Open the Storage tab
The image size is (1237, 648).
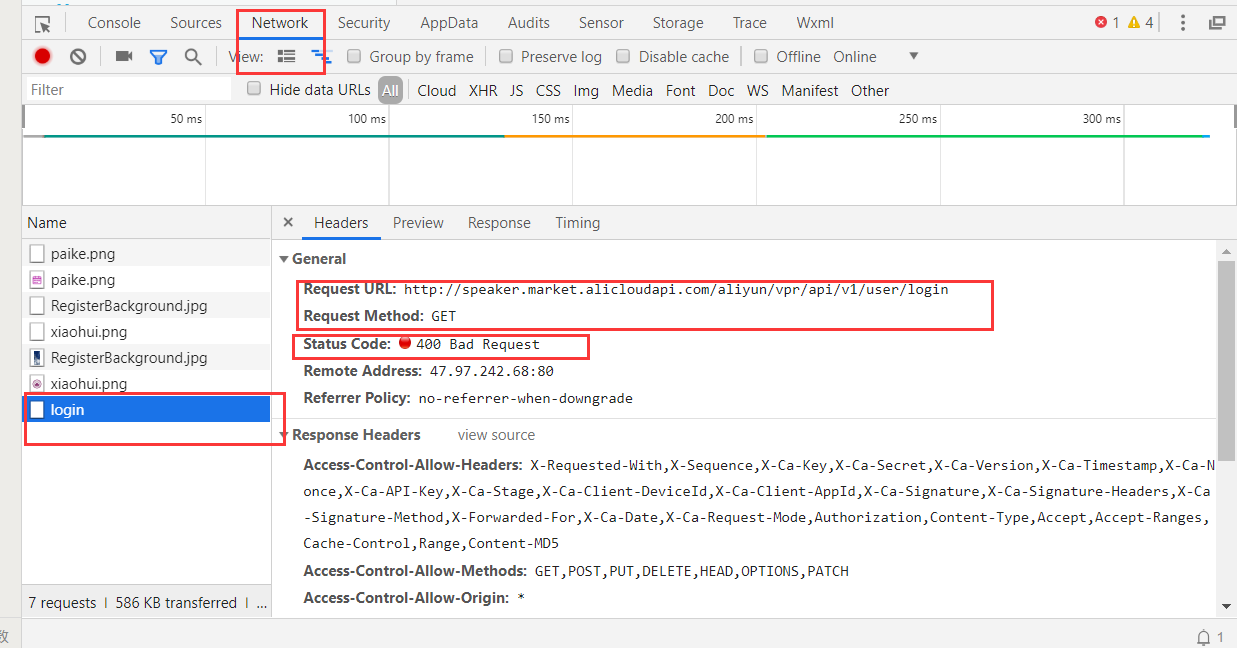point(678,23)
